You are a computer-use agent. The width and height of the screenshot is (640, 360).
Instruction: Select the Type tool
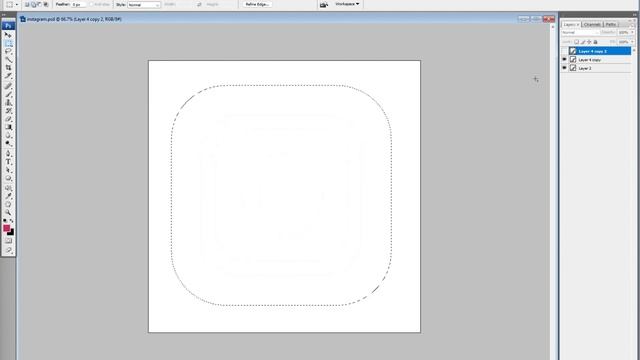[x=8, y=162]
